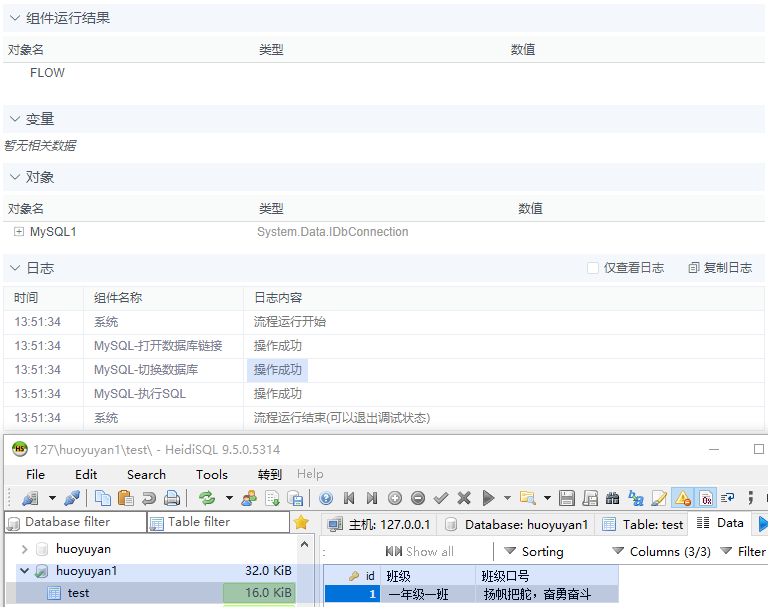The width and height of the screenshot is (768, 607).
Task: Click the Sorting button
Action: 534,552
